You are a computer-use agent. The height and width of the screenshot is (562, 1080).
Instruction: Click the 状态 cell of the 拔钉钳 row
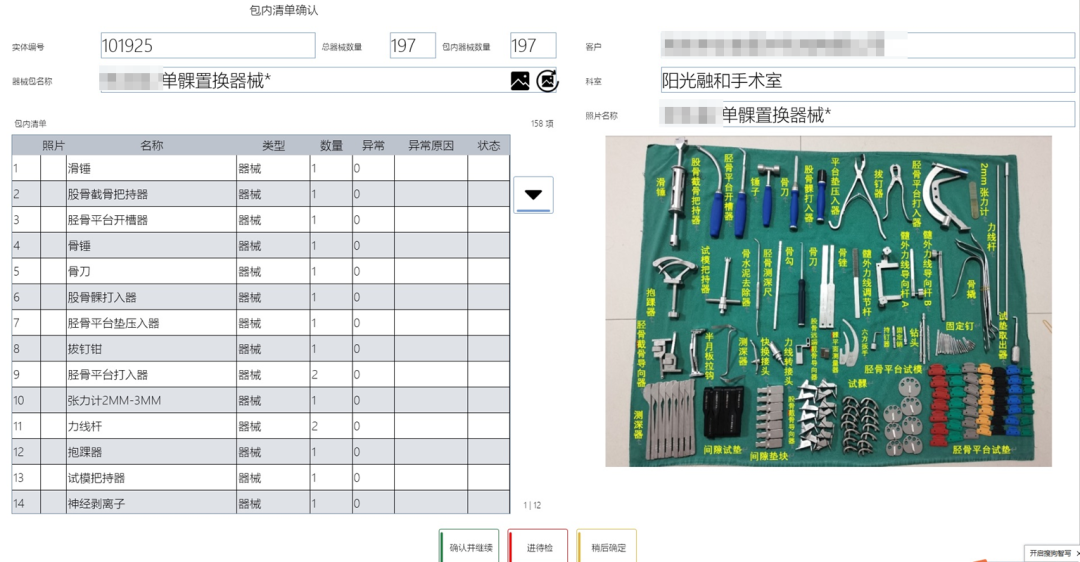489,349
